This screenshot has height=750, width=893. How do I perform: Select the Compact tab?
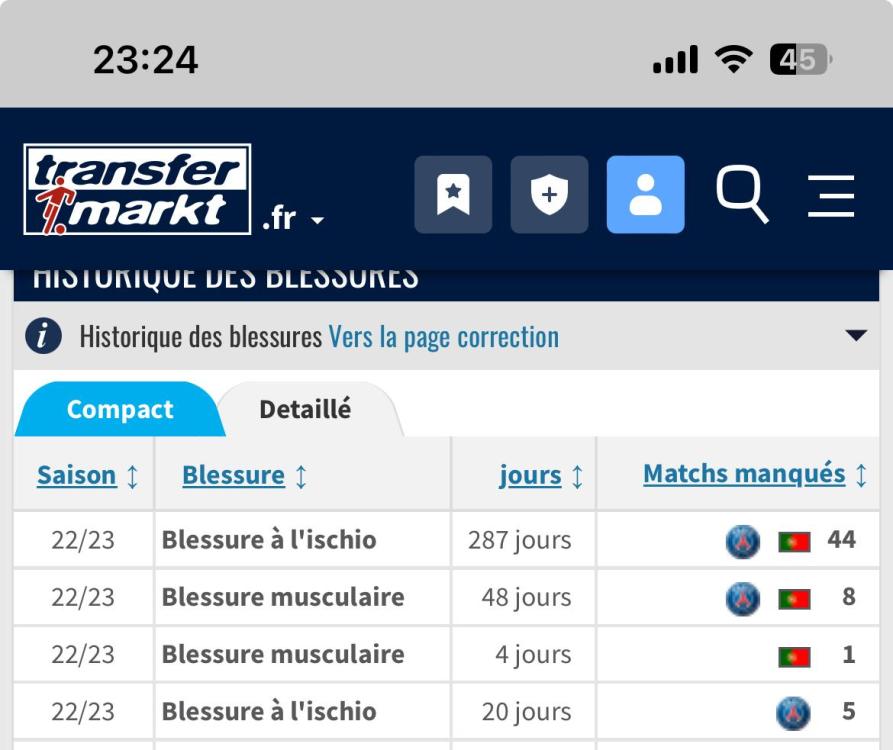click(x=120, y=409)
